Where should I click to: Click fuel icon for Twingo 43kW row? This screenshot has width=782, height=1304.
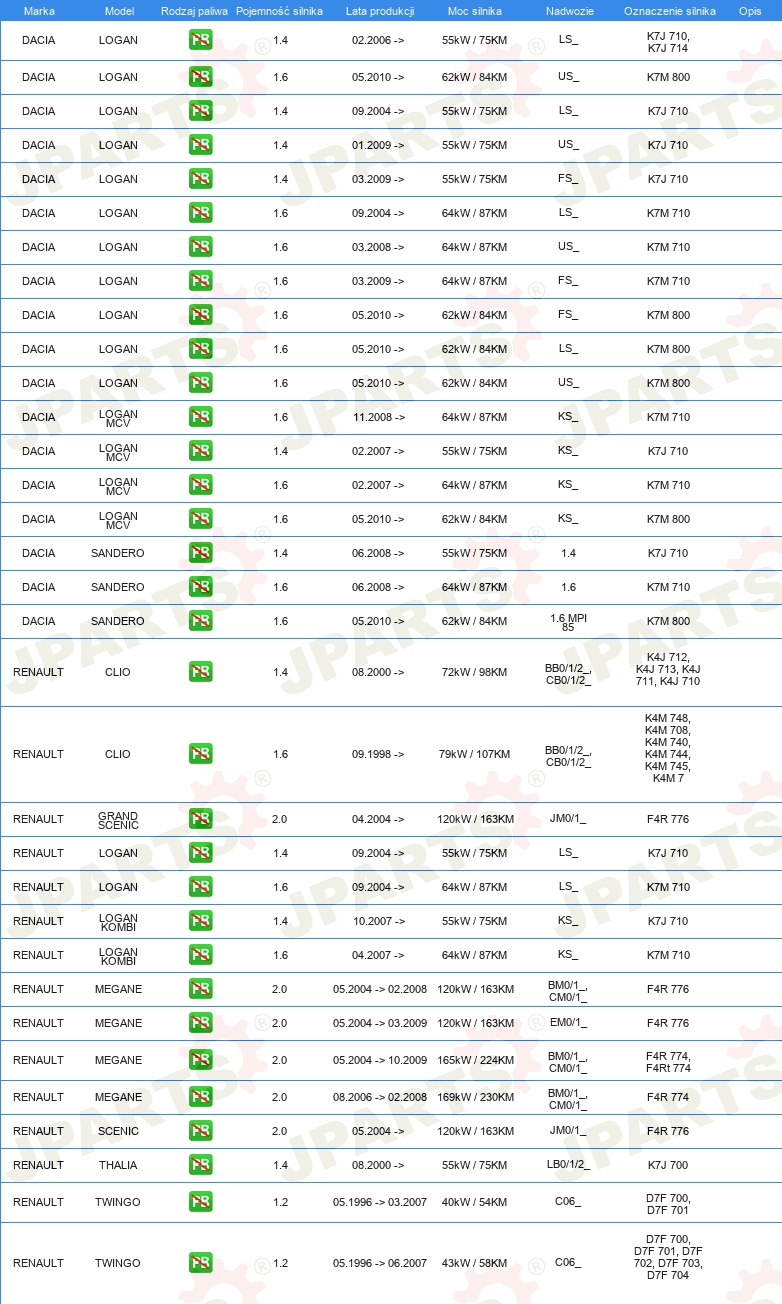tap(200, 1263)
